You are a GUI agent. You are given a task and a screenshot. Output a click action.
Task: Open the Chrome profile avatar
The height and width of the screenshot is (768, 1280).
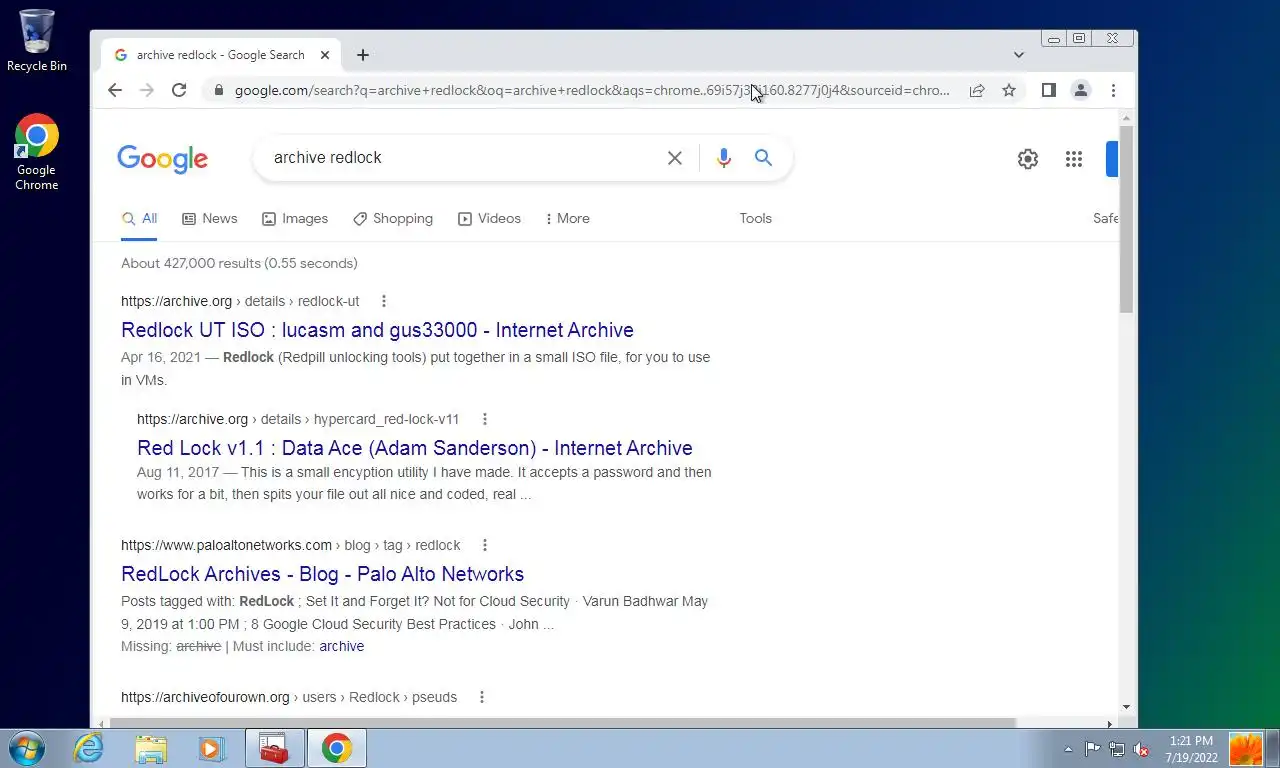pyautogui.click(x=1081, y=90)
